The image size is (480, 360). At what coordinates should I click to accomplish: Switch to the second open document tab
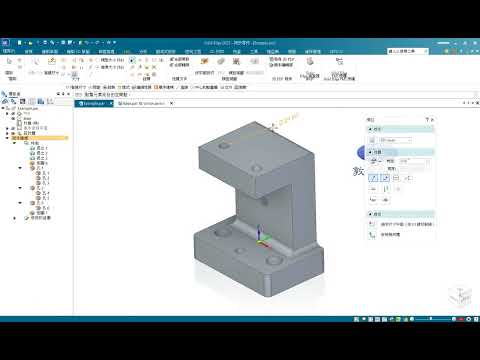(143, 104)
